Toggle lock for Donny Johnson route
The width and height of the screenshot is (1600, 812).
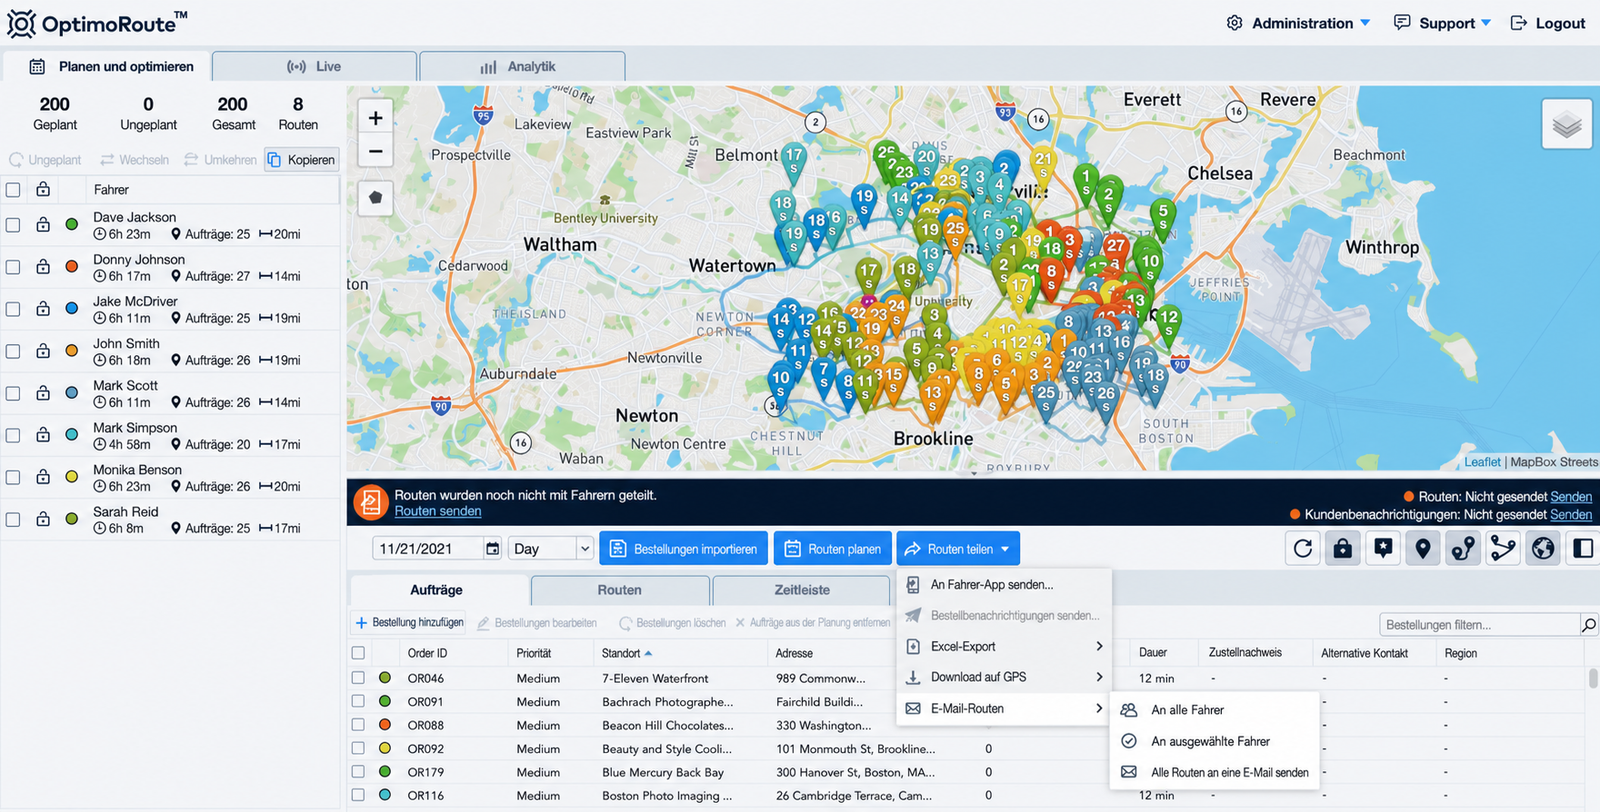(43, 267)
